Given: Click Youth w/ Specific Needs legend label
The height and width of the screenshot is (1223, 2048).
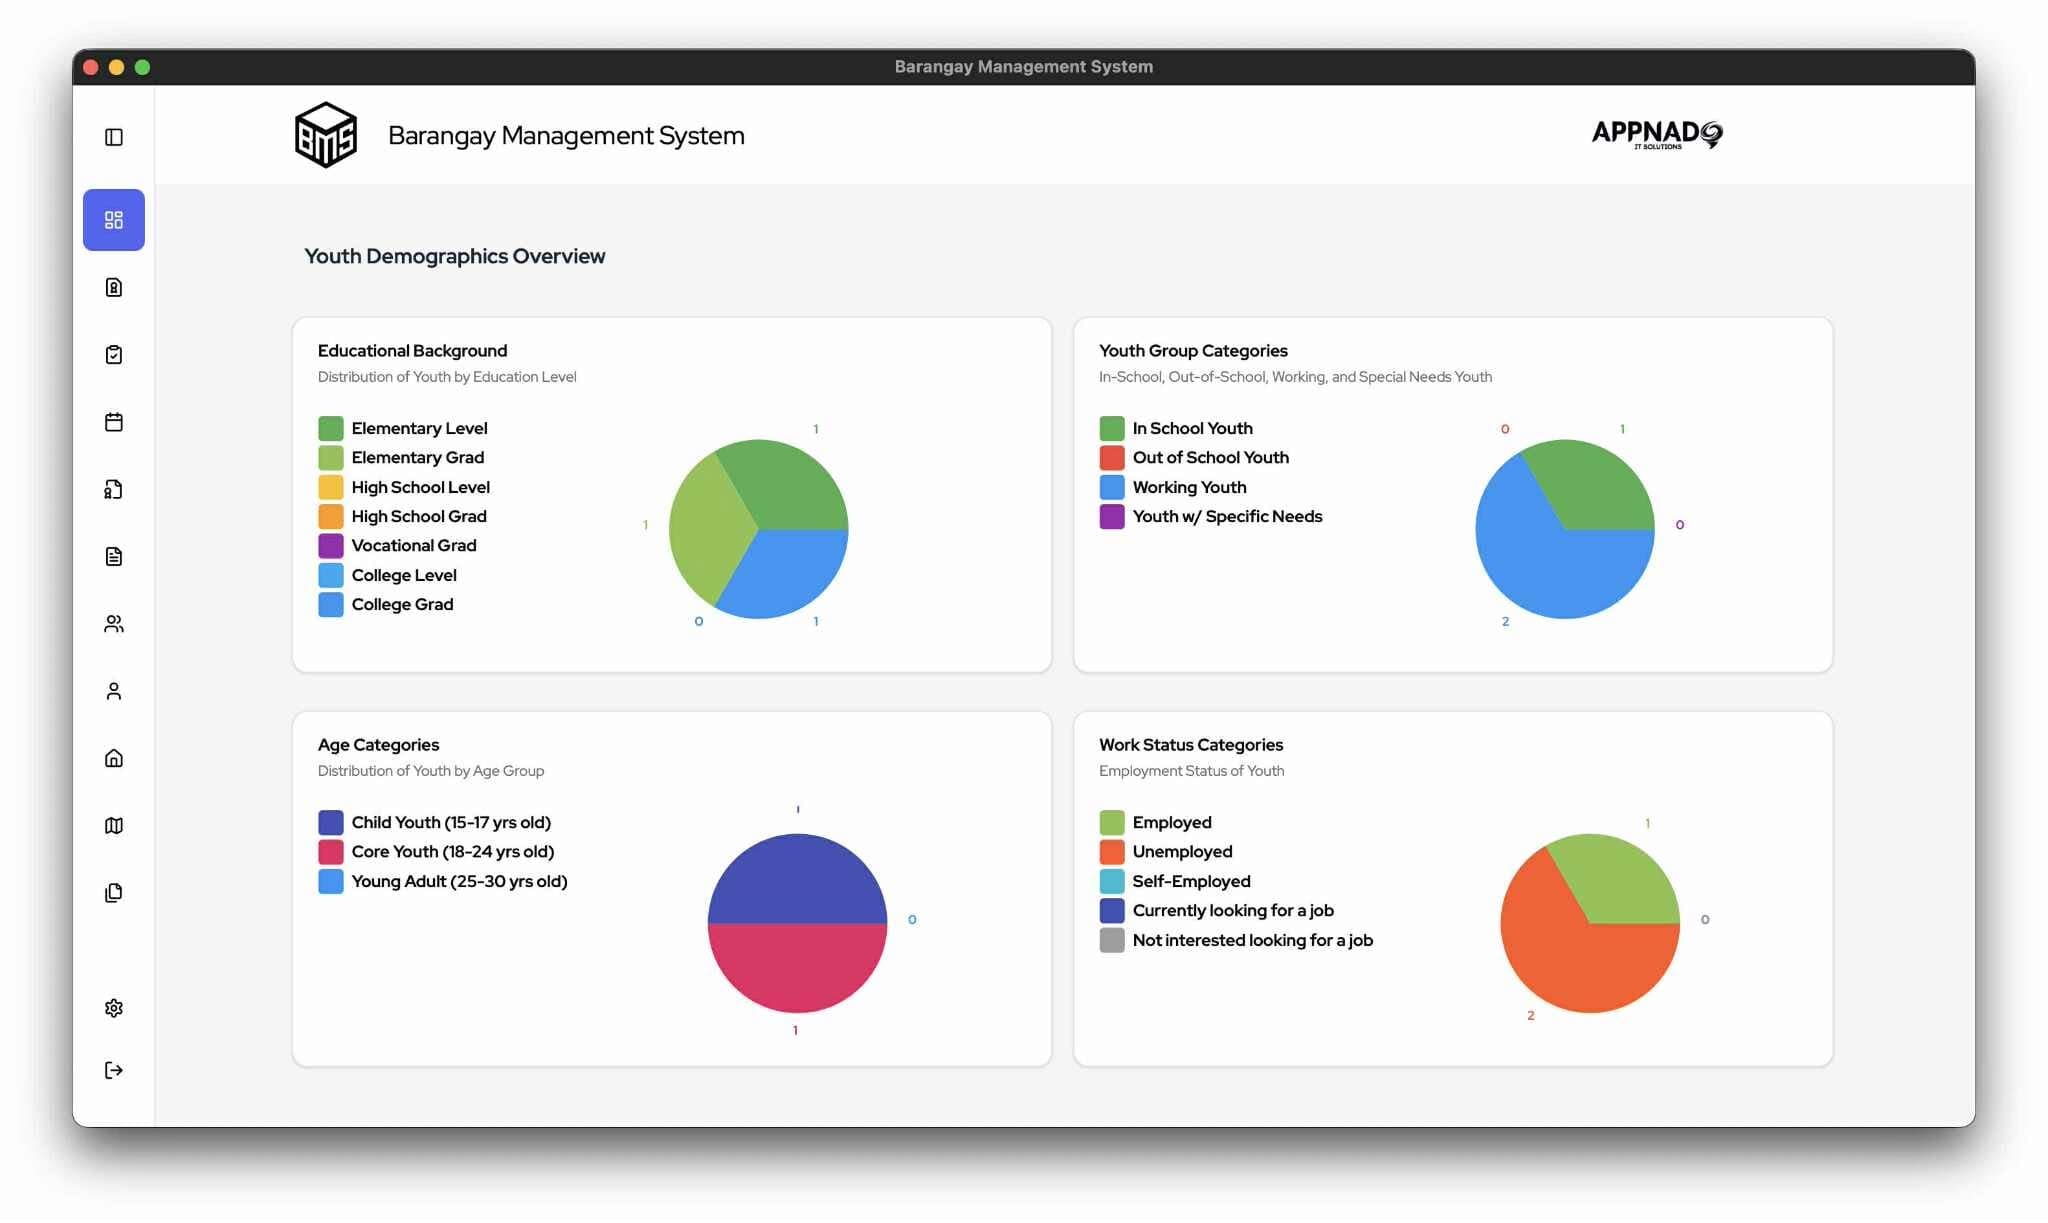Looking at the screenshot, I should pyautogui.click(x=1227, y=517).
